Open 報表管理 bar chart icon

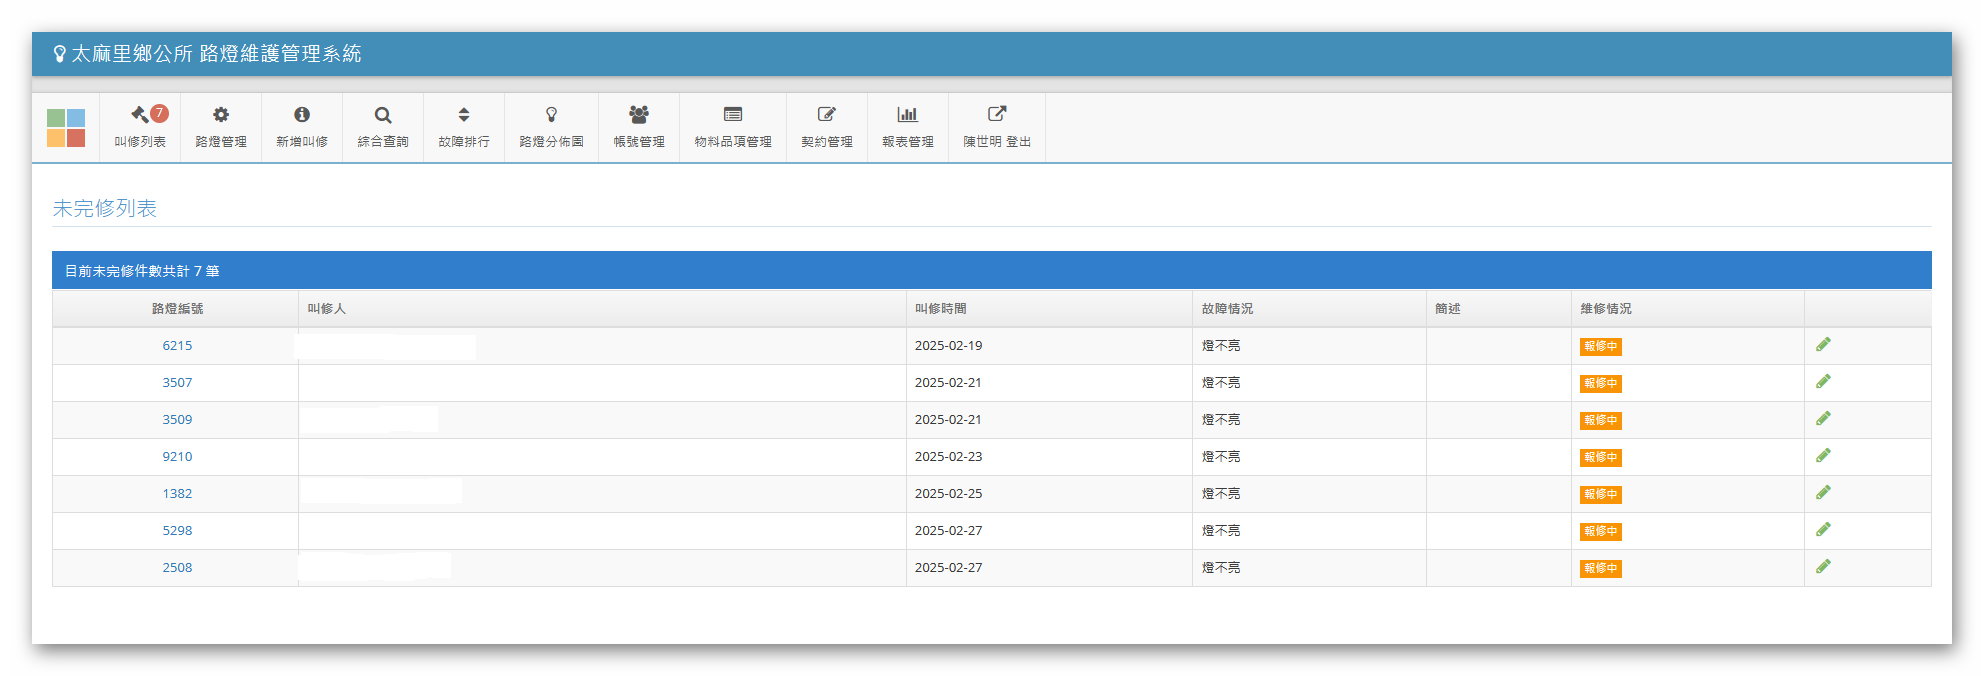point(908,115)
